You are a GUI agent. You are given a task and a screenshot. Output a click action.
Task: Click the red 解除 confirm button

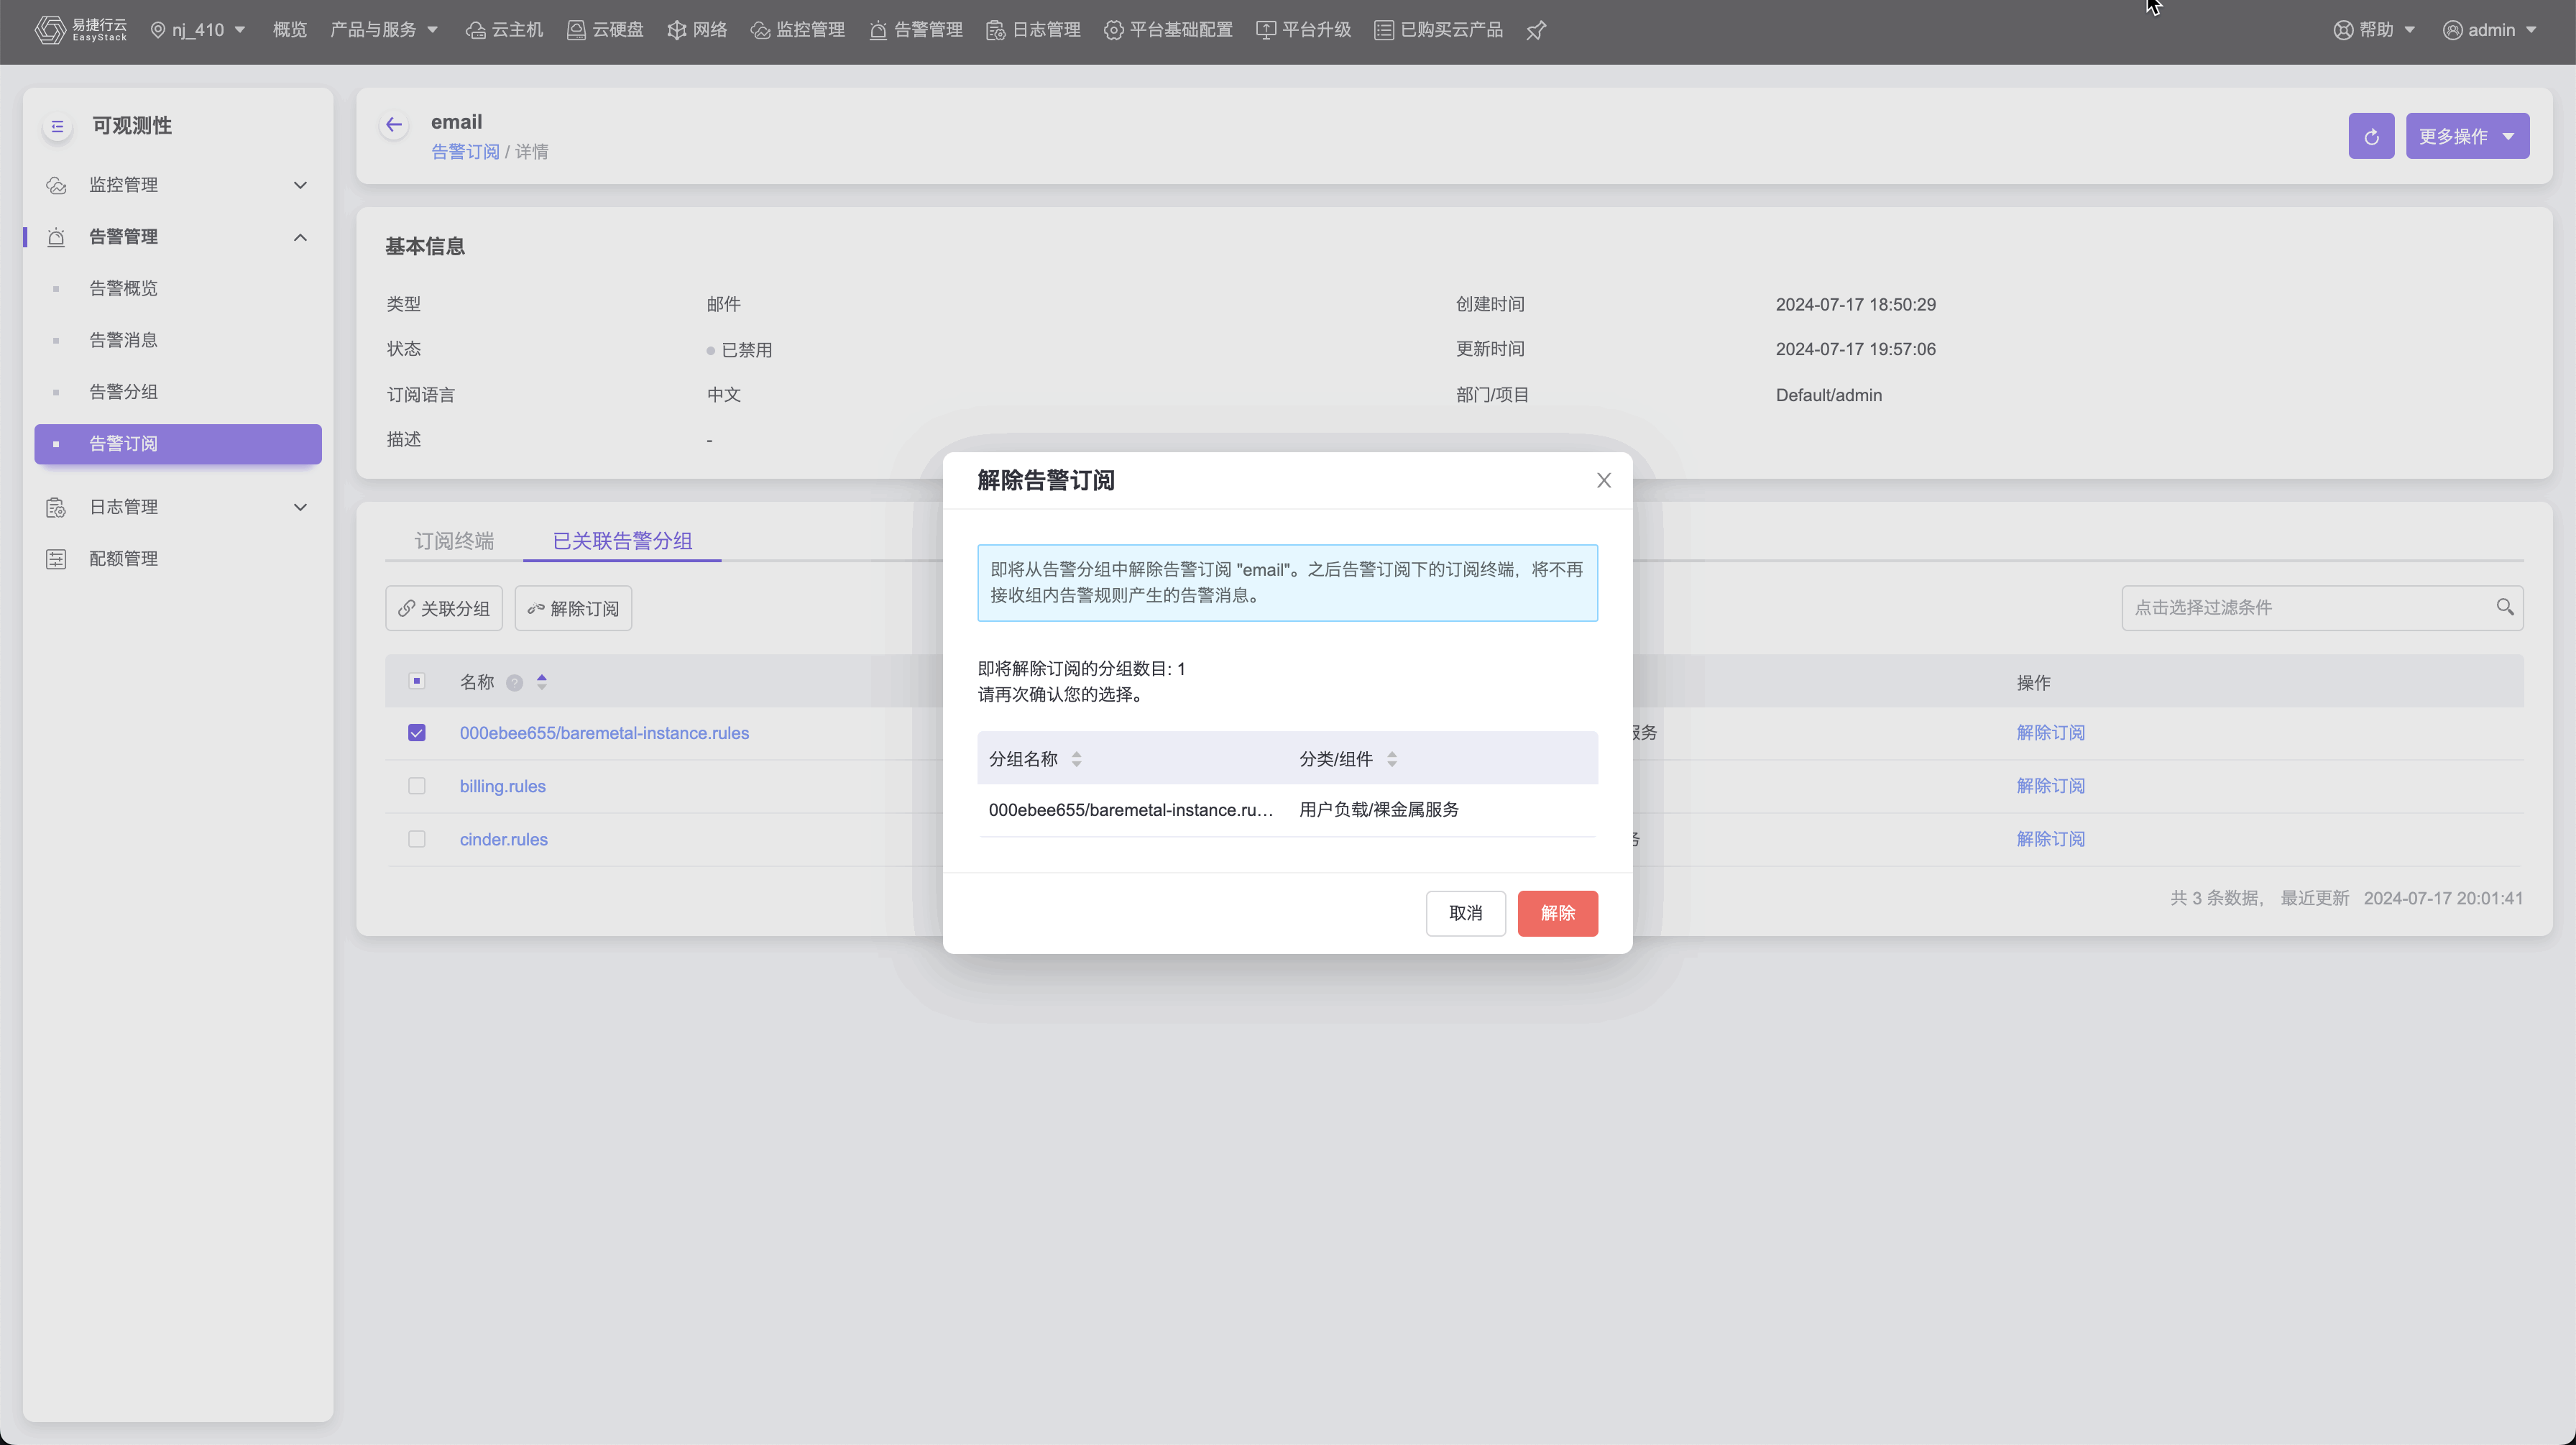1557,913
